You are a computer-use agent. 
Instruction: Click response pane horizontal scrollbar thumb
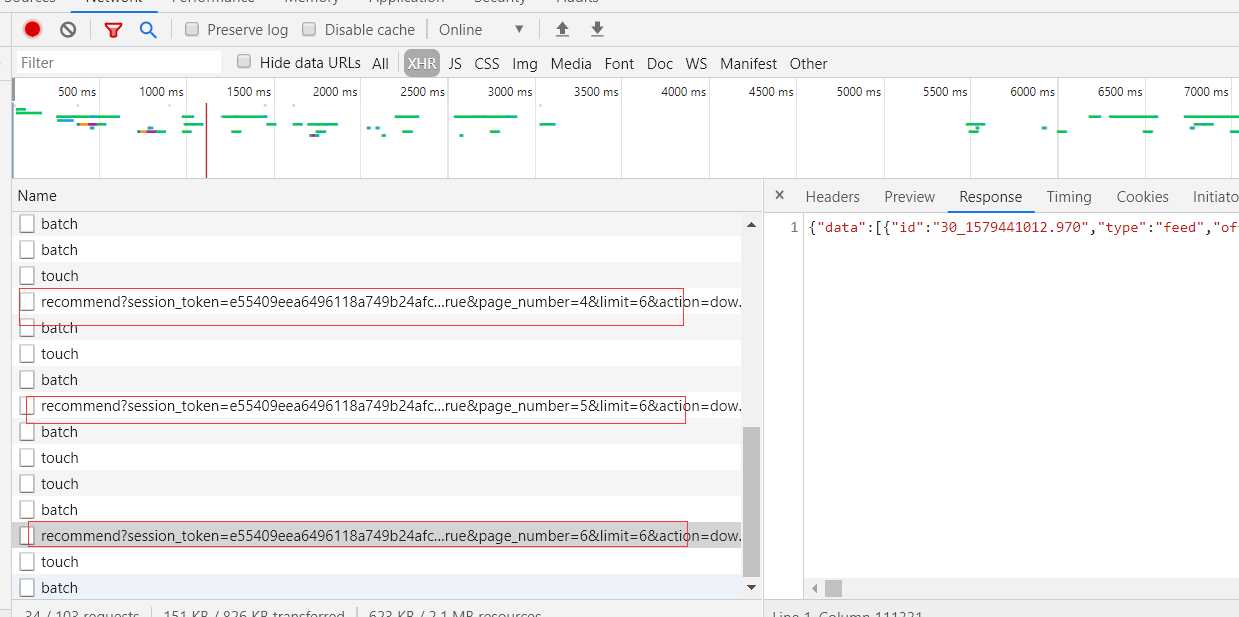833,588
